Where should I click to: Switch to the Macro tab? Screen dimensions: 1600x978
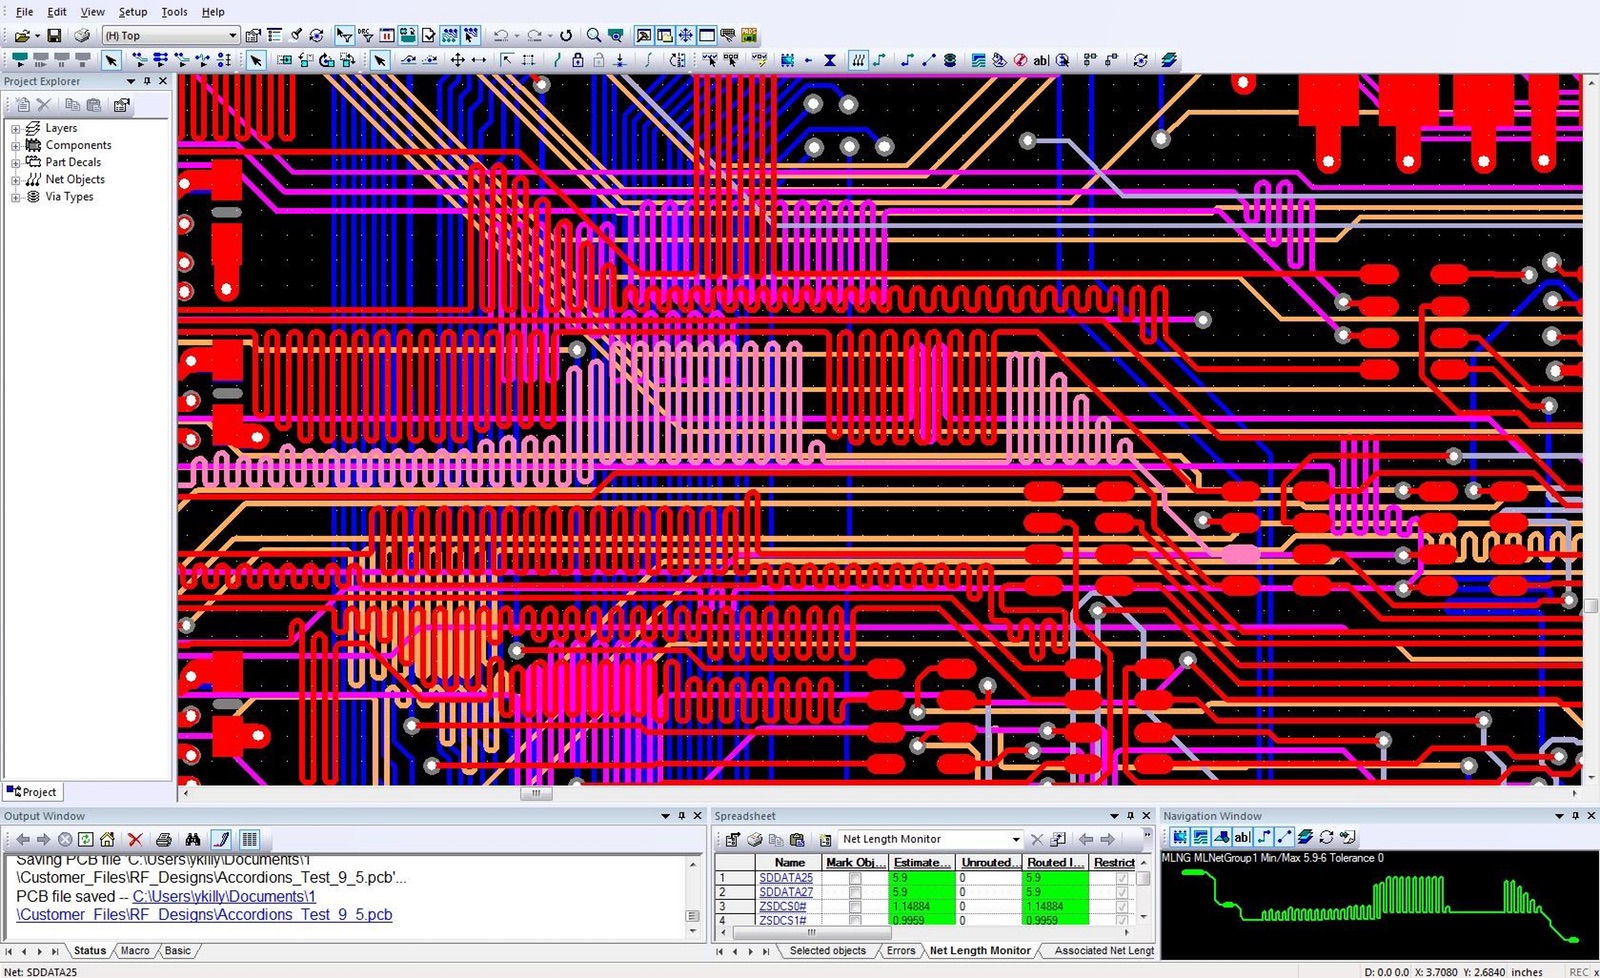point(135,951)
